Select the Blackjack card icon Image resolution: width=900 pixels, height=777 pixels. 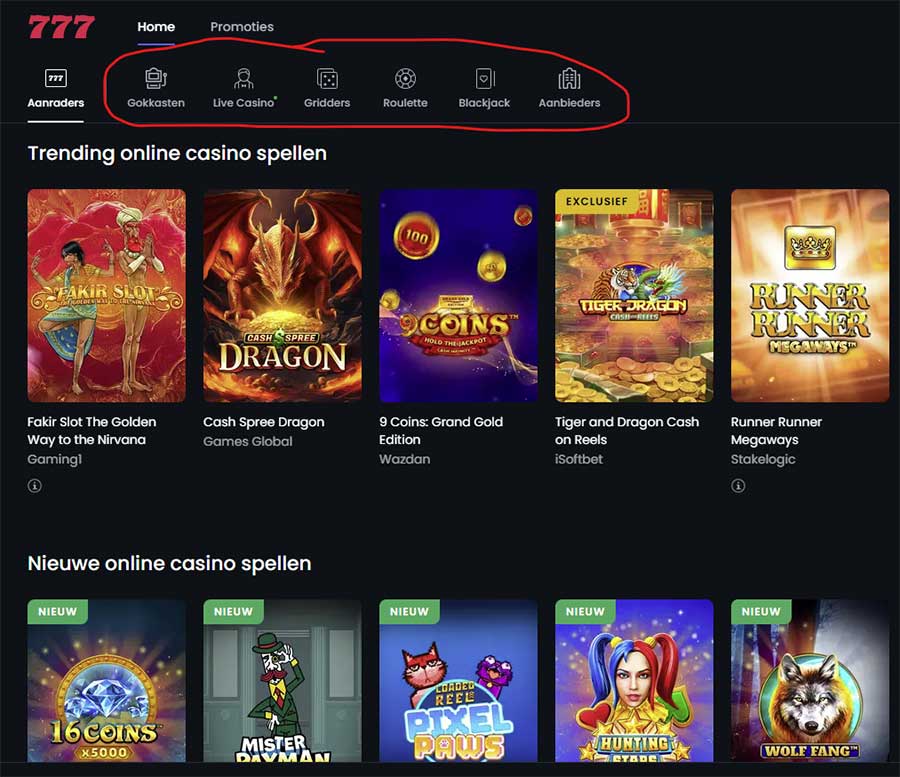point(484,79)
